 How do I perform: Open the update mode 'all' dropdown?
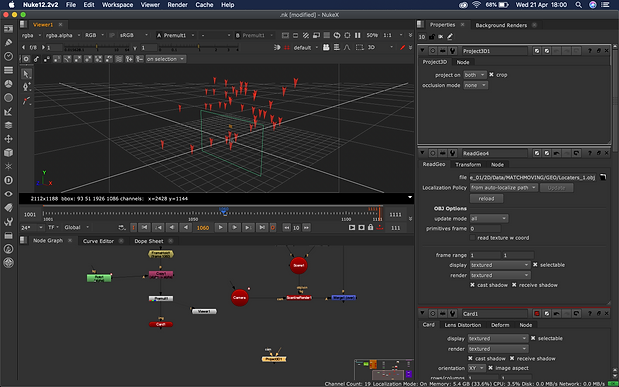tap(489, 218)
